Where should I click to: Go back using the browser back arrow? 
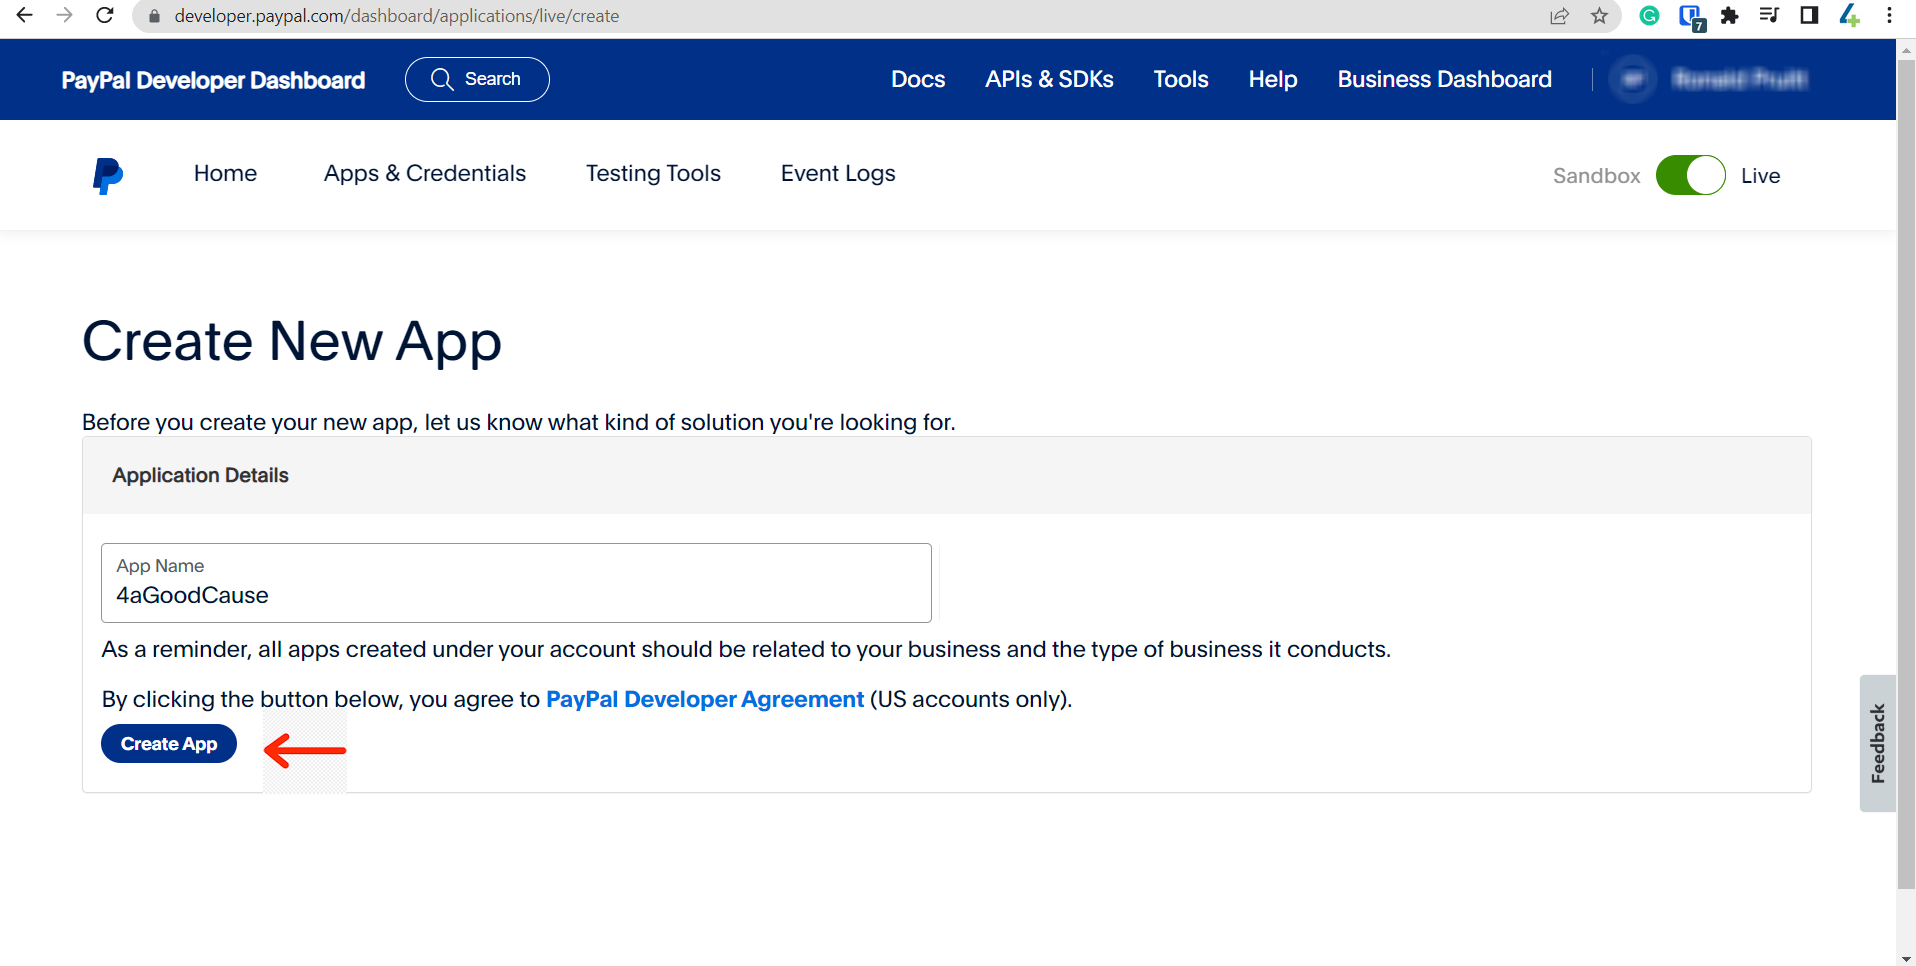click(x=25, y=16)
